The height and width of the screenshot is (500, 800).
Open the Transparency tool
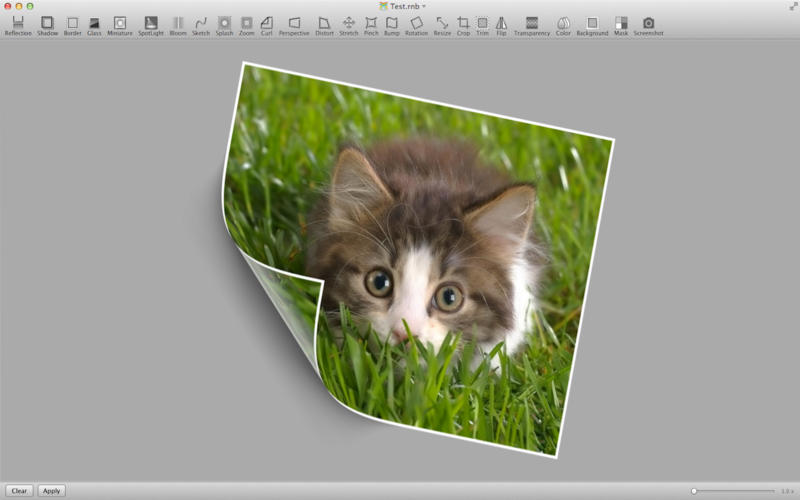click(532, 26)
